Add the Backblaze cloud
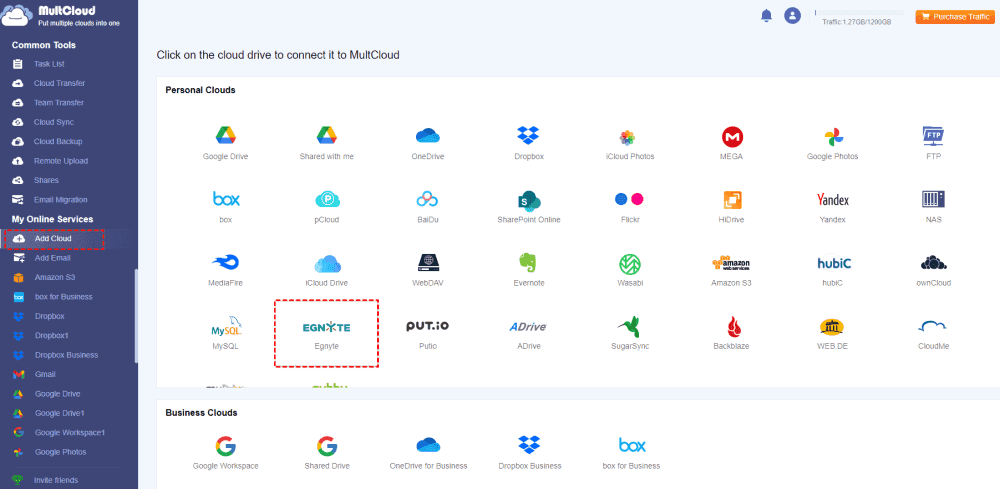Screen dimensions: 1000x489 point(732,333)
